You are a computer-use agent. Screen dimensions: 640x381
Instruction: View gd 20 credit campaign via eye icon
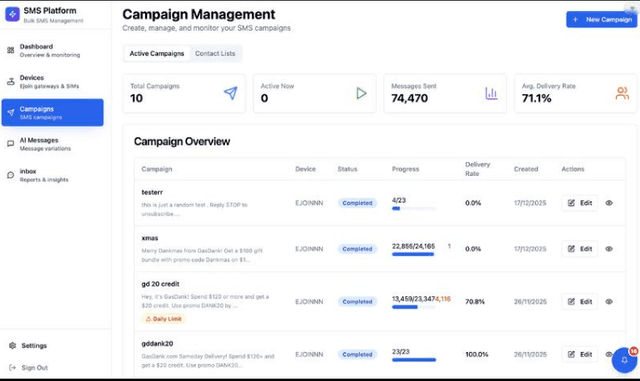[x=609, y=301]
